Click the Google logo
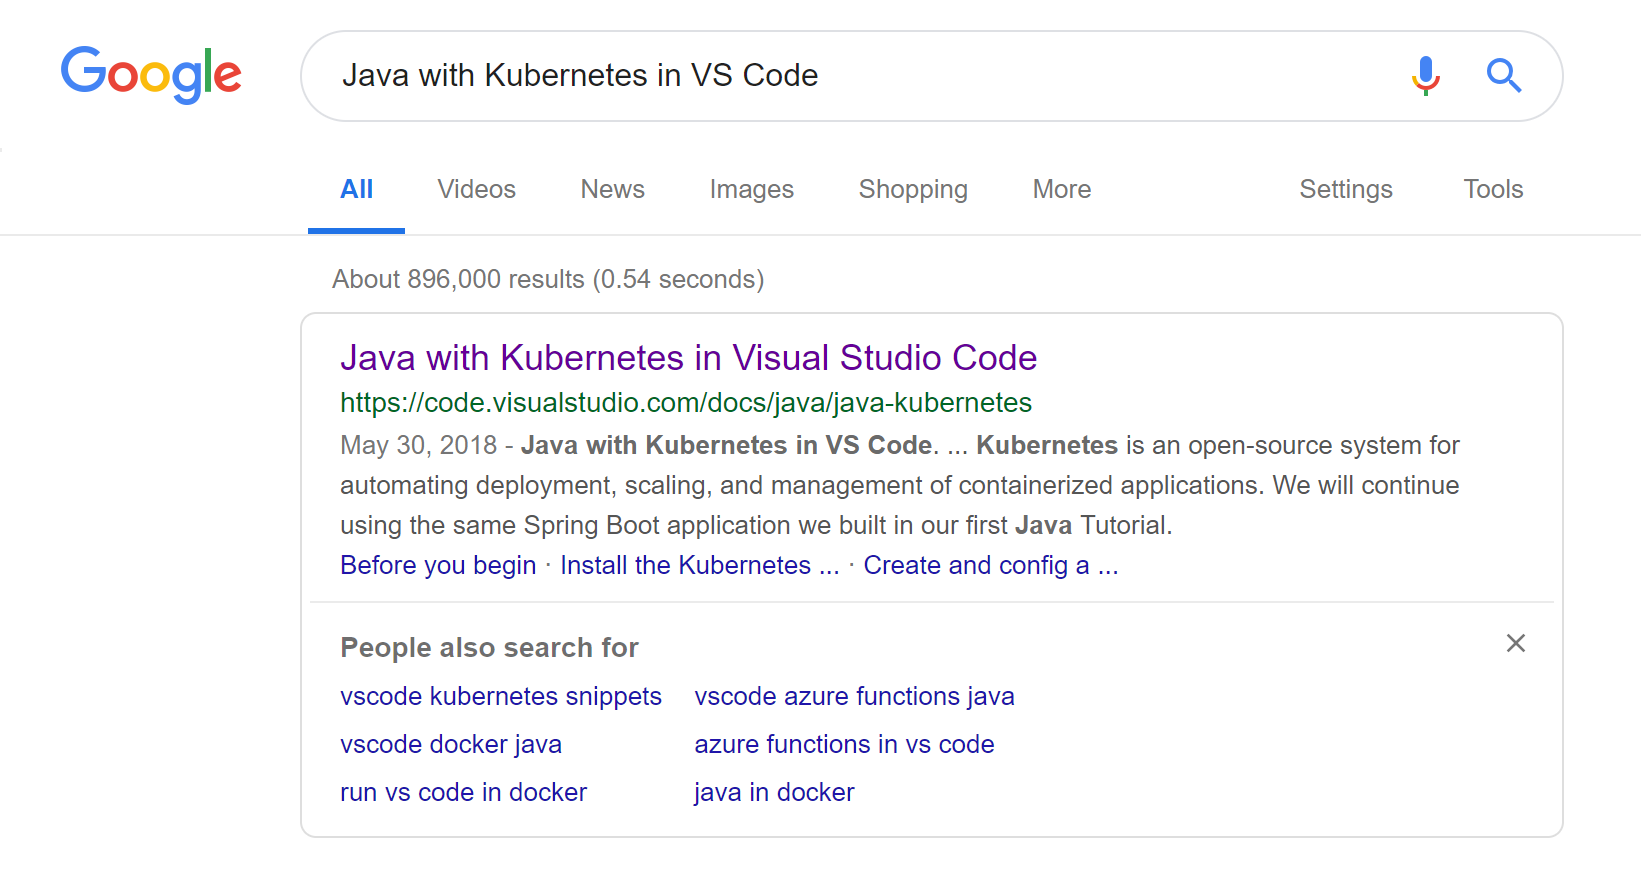1641x880 pixels. click(x=151, y=75)
